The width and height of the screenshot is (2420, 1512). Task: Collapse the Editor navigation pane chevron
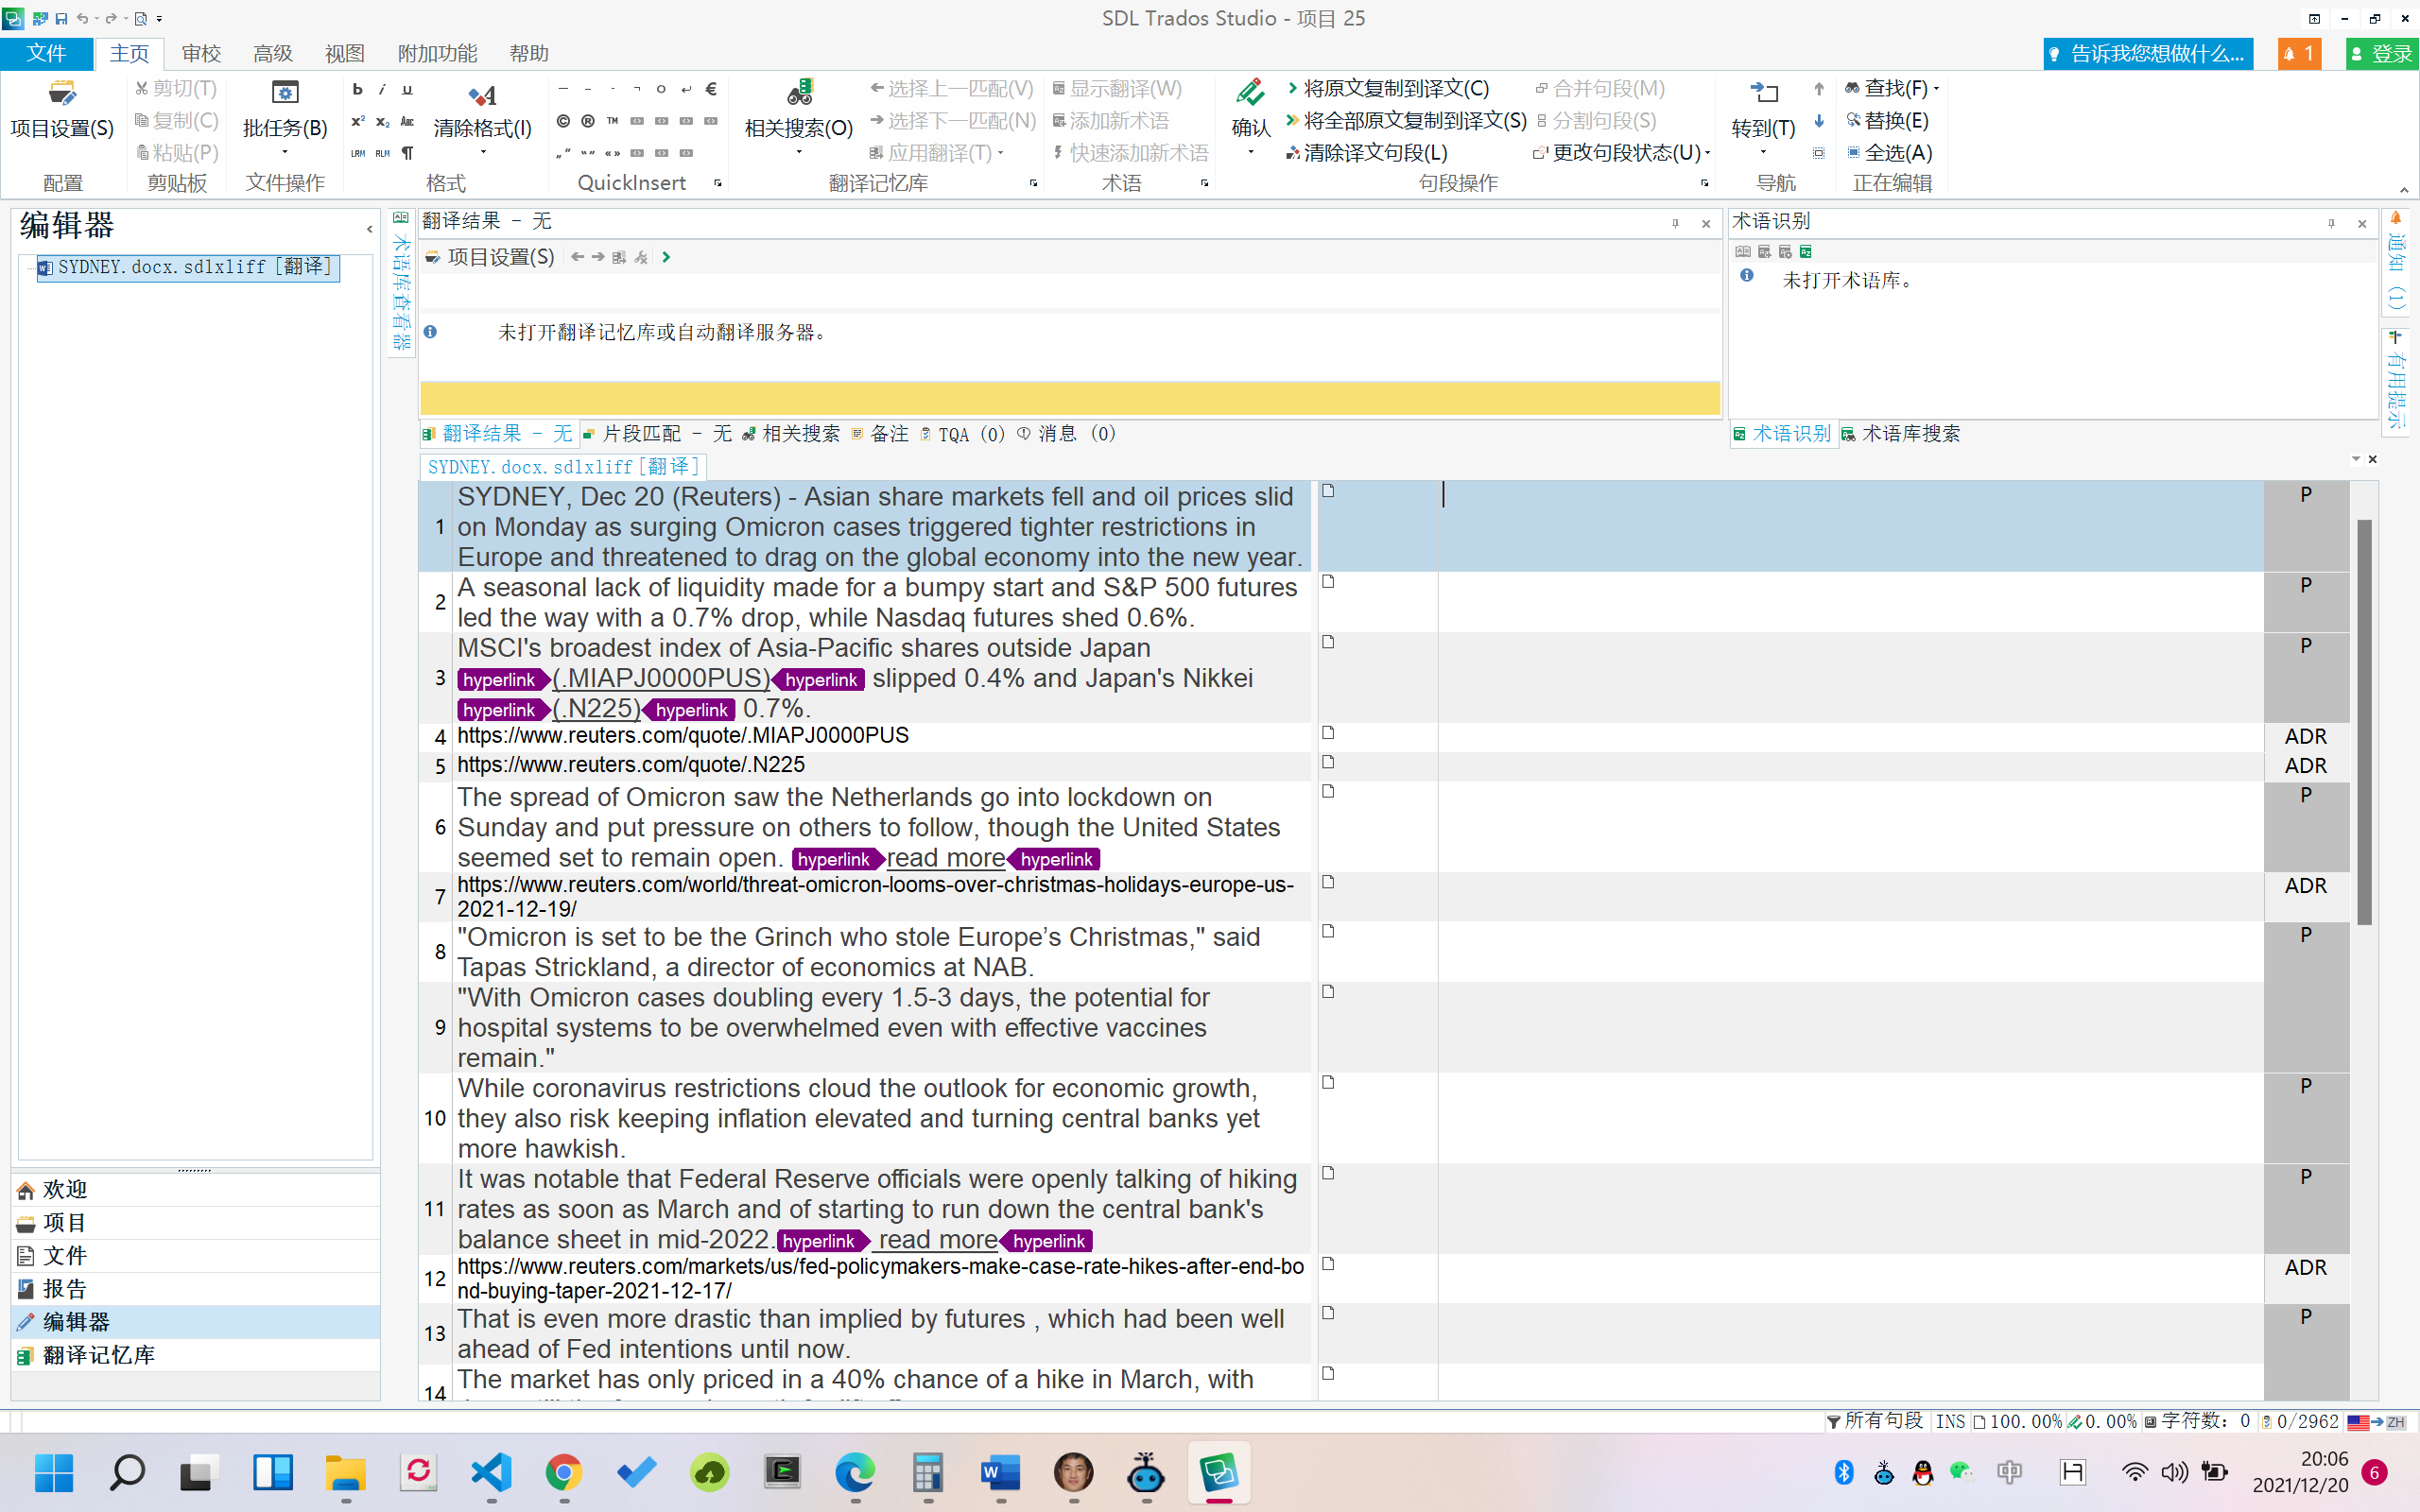coord(369,229)
